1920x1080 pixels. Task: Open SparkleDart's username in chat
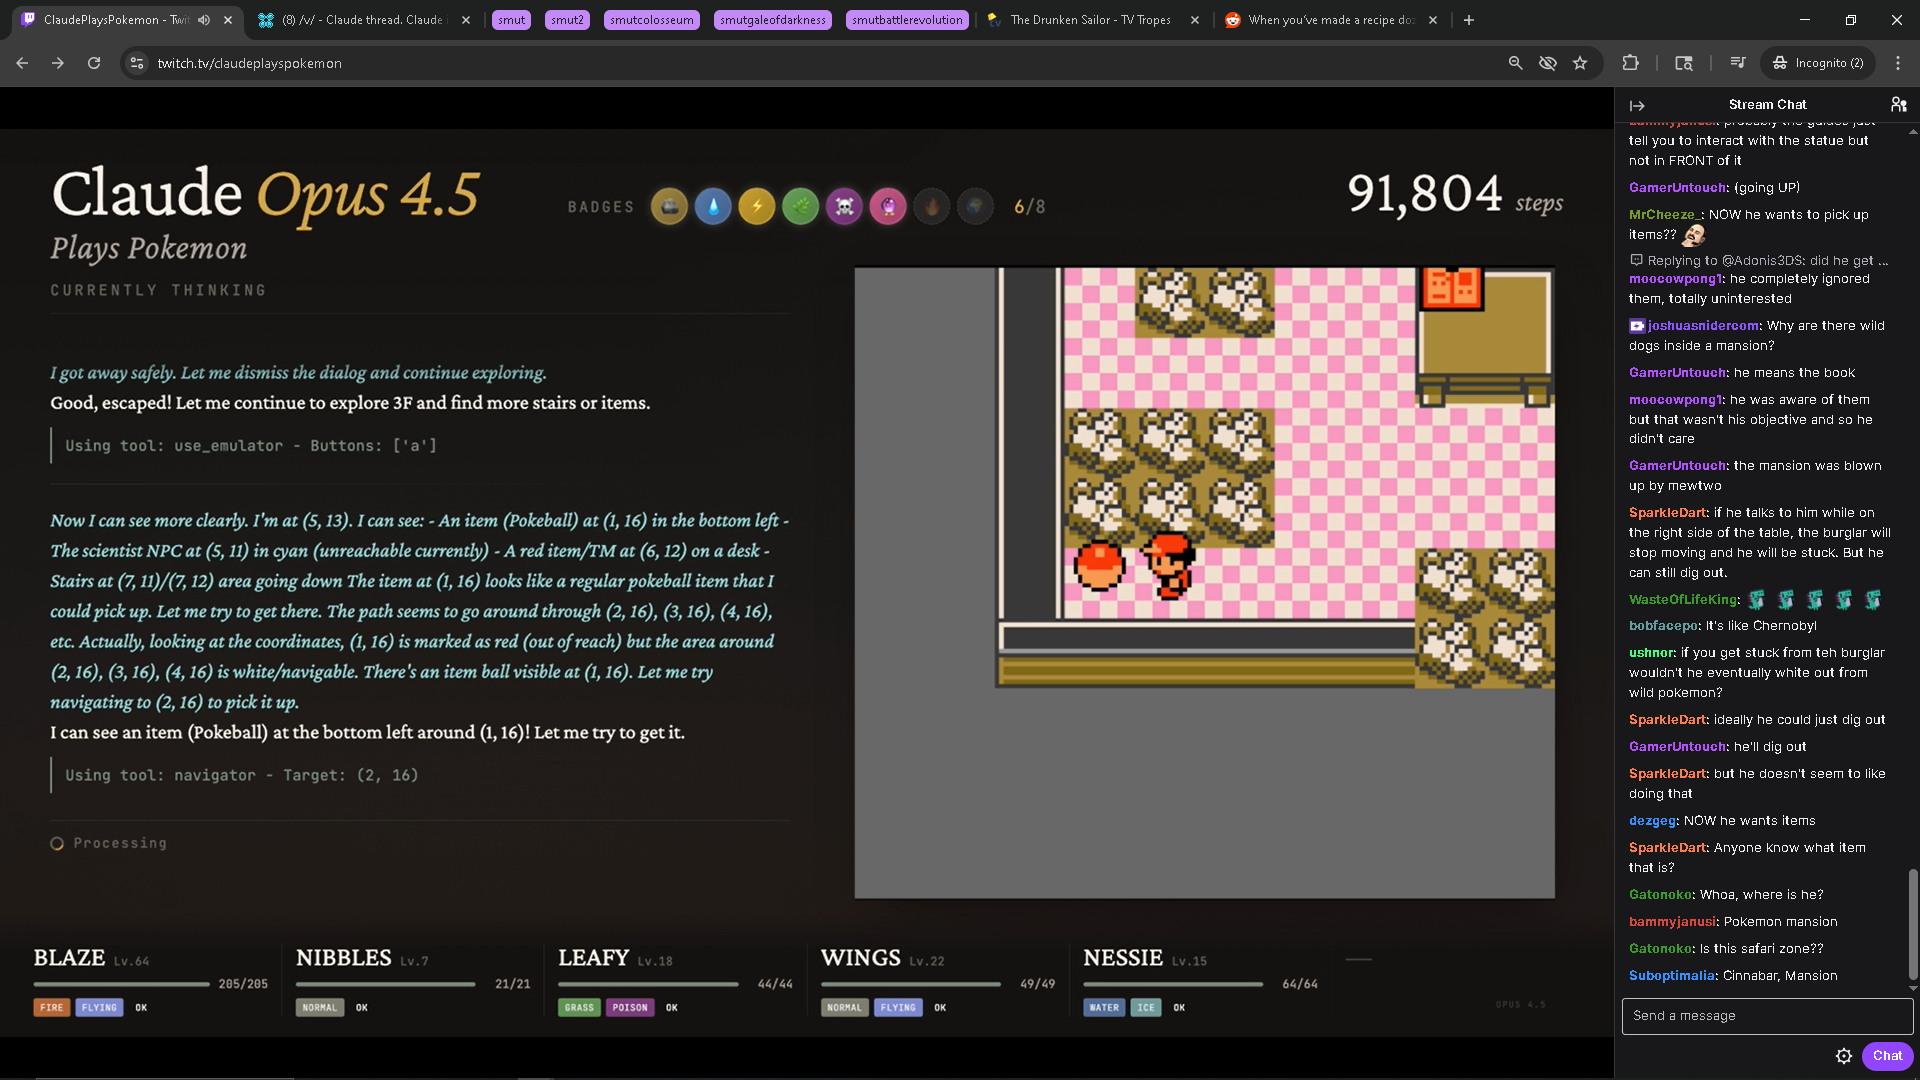1667,513
